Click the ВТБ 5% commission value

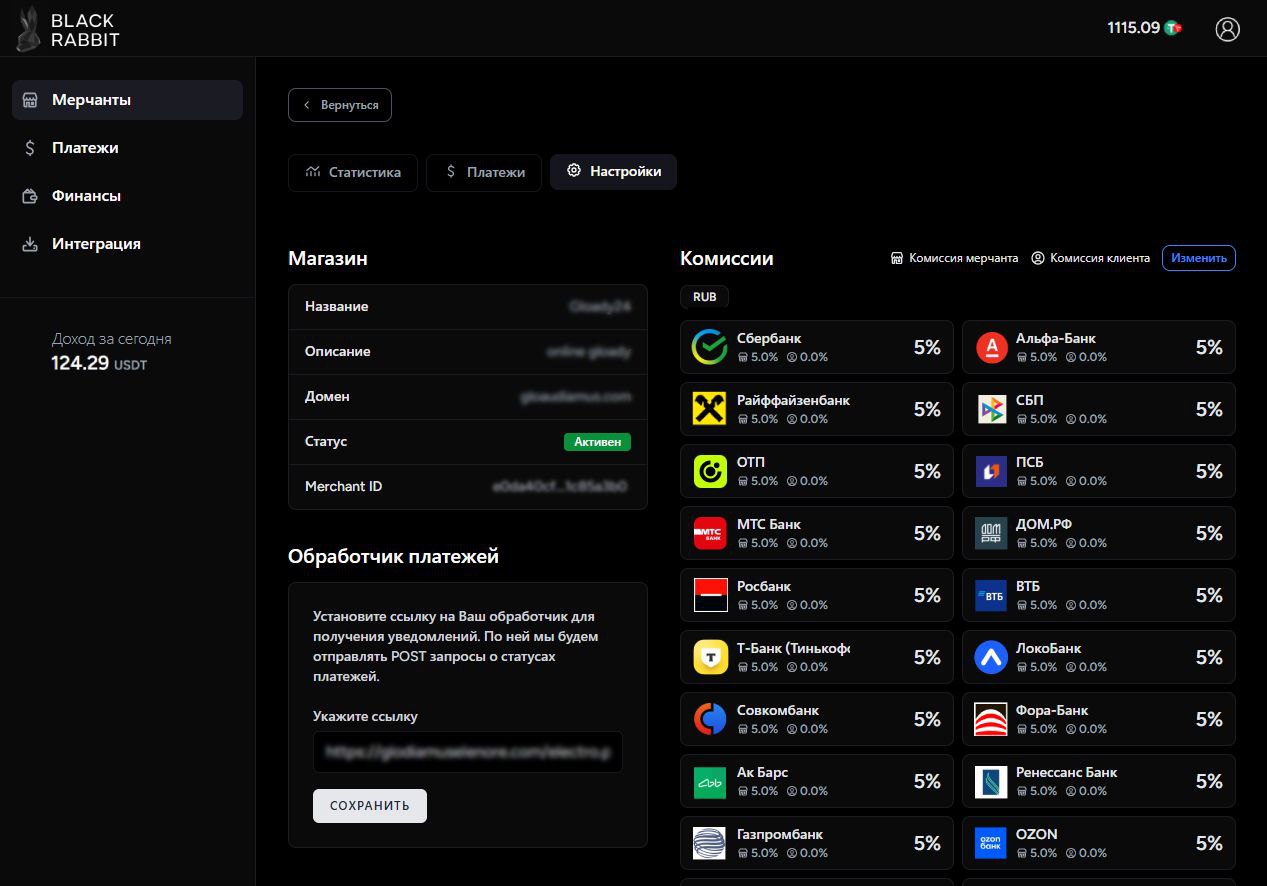click(x=1209, y=595)
